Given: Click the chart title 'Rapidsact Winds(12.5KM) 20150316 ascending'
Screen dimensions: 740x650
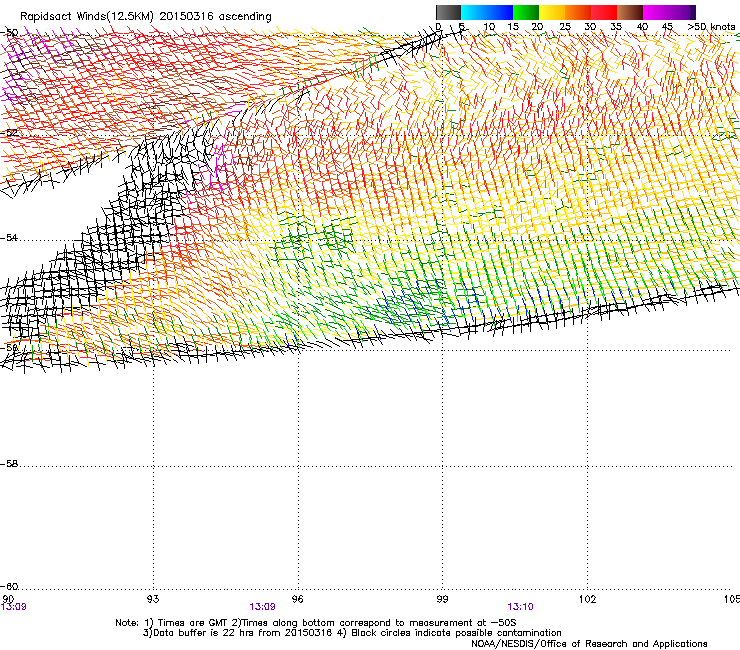Looking at the screenshot, I should tap(145, 17).
